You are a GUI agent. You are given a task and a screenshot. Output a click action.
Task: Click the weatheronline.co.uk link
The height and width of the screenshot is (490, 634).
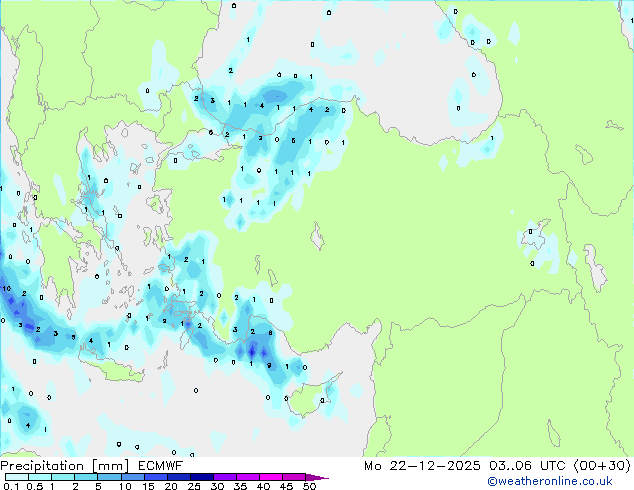(550, 481)
